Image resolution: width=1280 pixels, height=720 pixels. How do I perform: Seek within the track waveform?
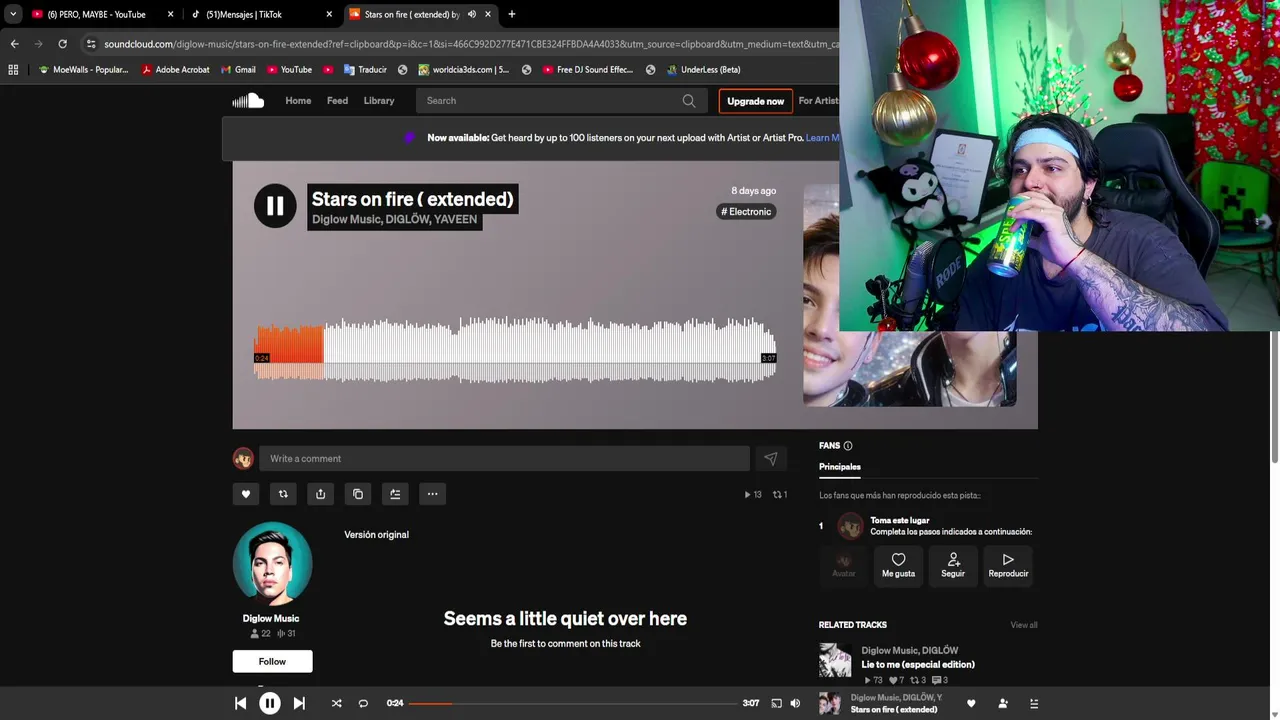point(515,350)
